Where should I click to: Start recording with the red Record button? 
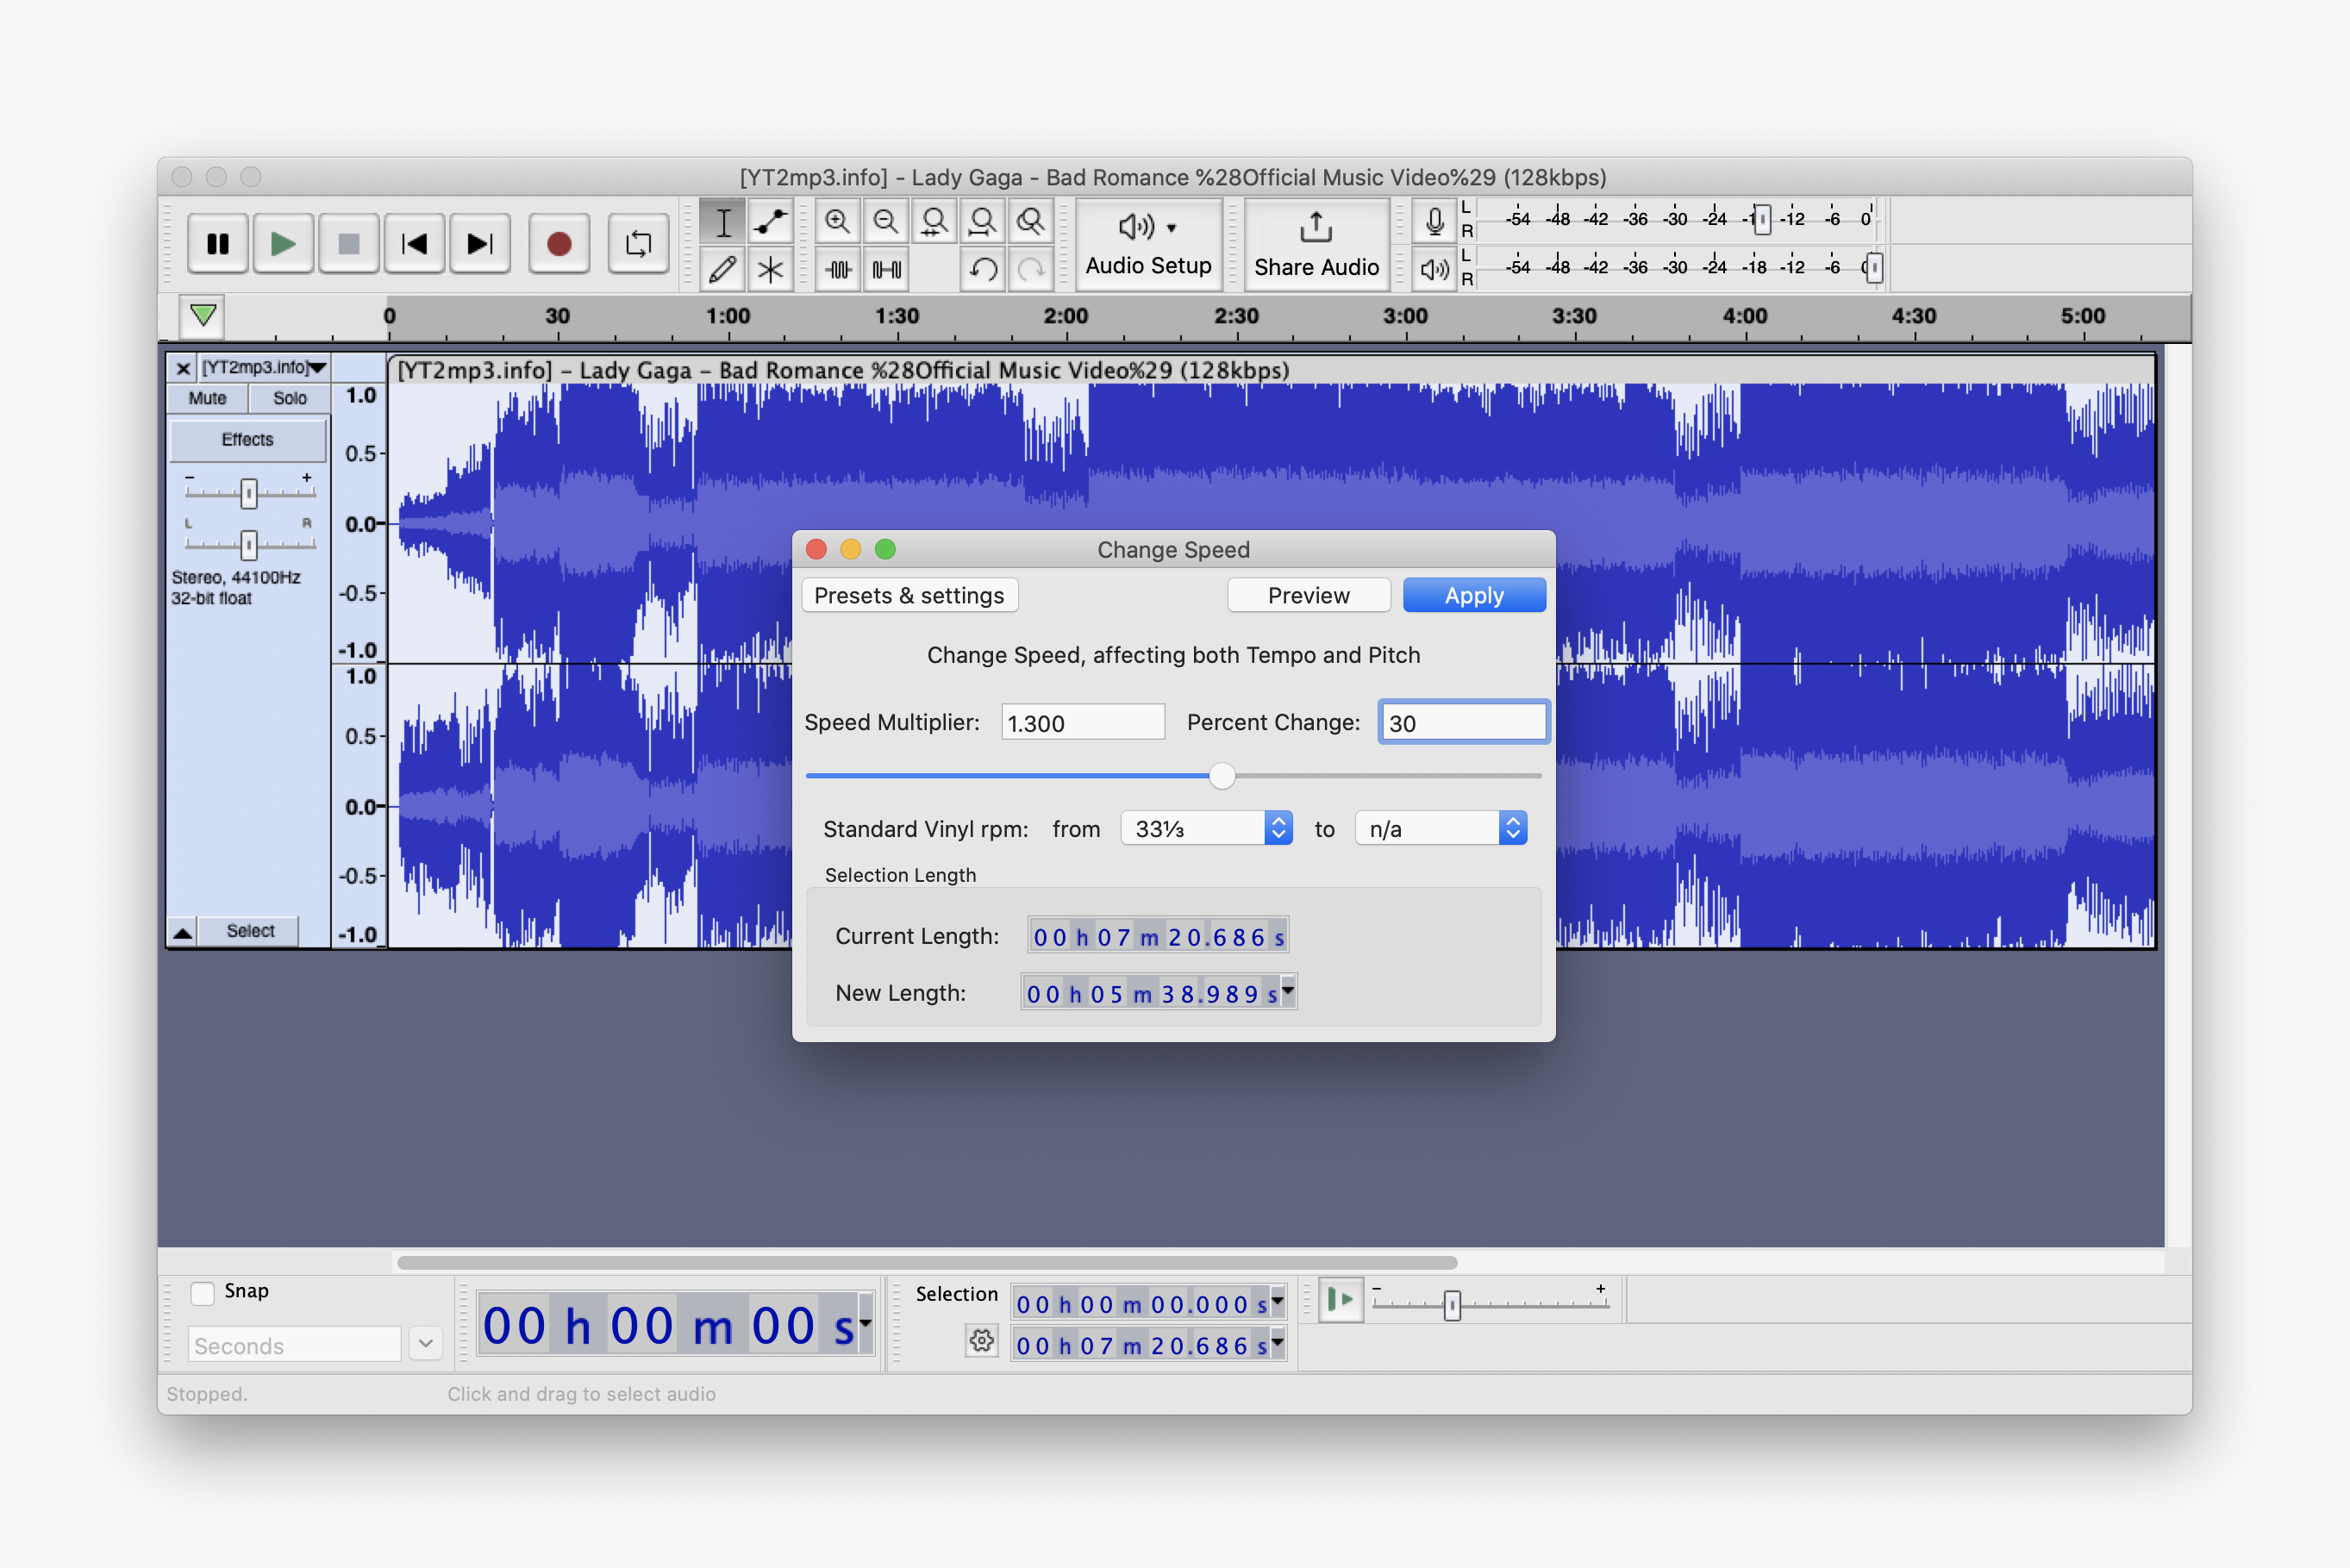pyautogui.click(x=559, y=243)
